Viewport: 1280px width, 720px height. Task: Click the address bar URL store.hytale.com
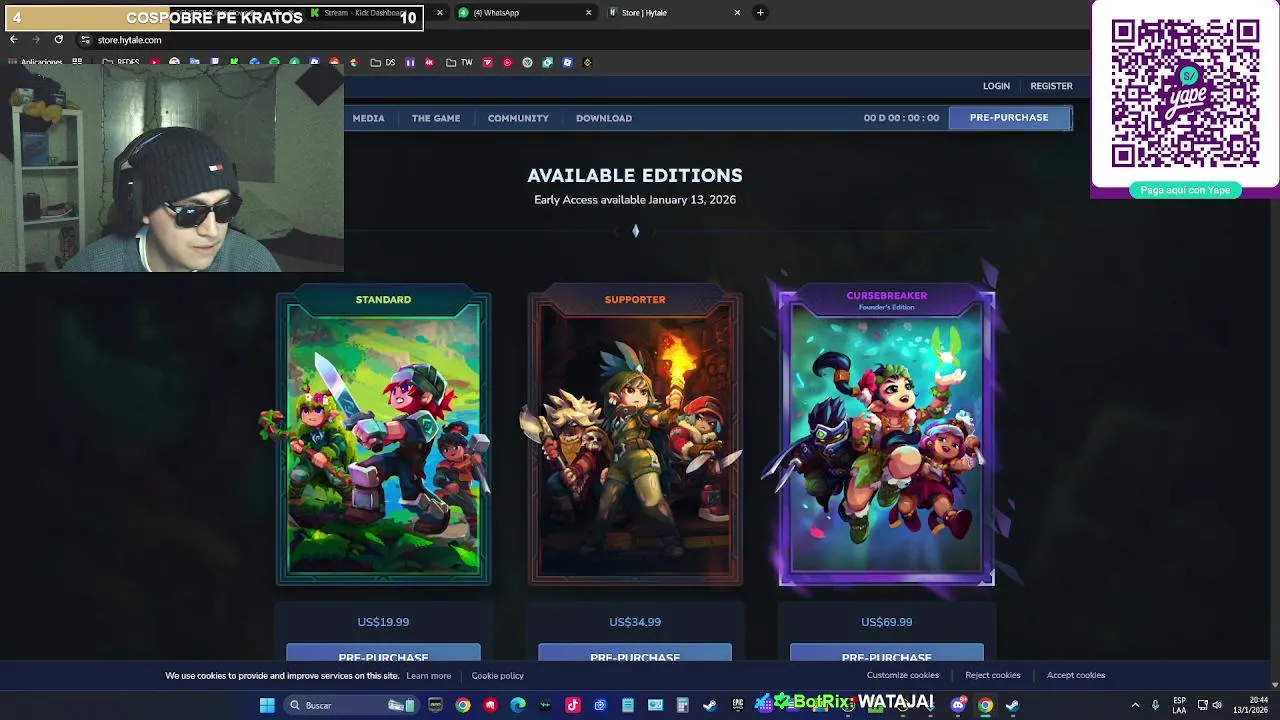click(x=129, y=40)
